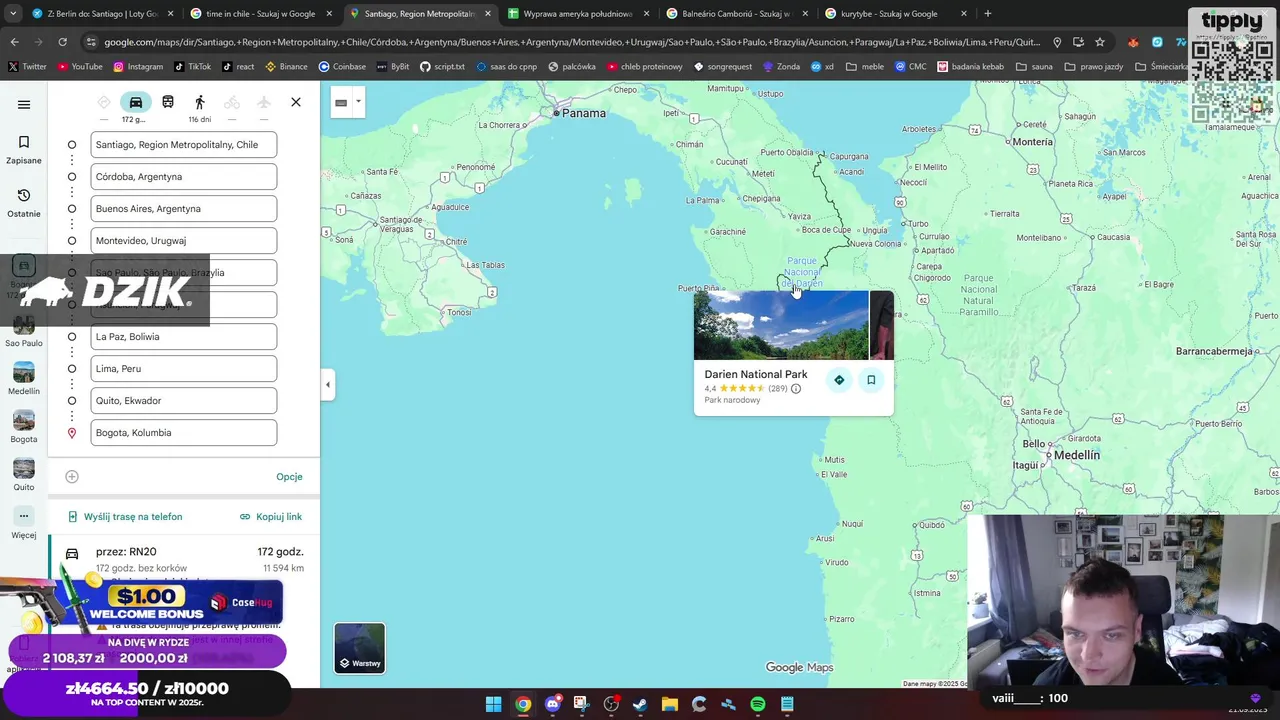Open Darien National Park photo

click(x=781, y=325)
